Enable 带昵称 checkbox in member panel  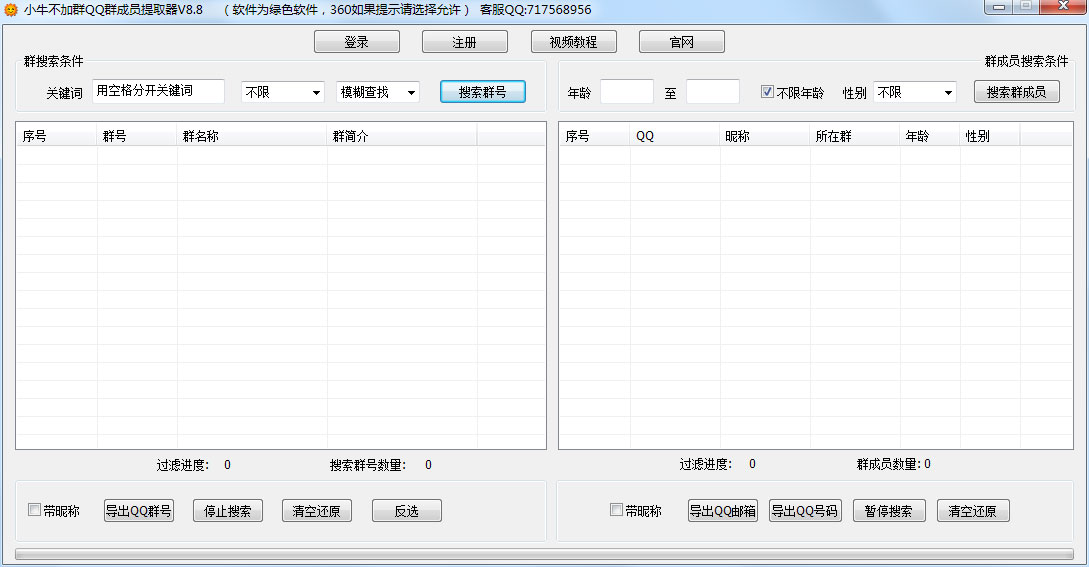pyautogui.click(x=617, y=511)
